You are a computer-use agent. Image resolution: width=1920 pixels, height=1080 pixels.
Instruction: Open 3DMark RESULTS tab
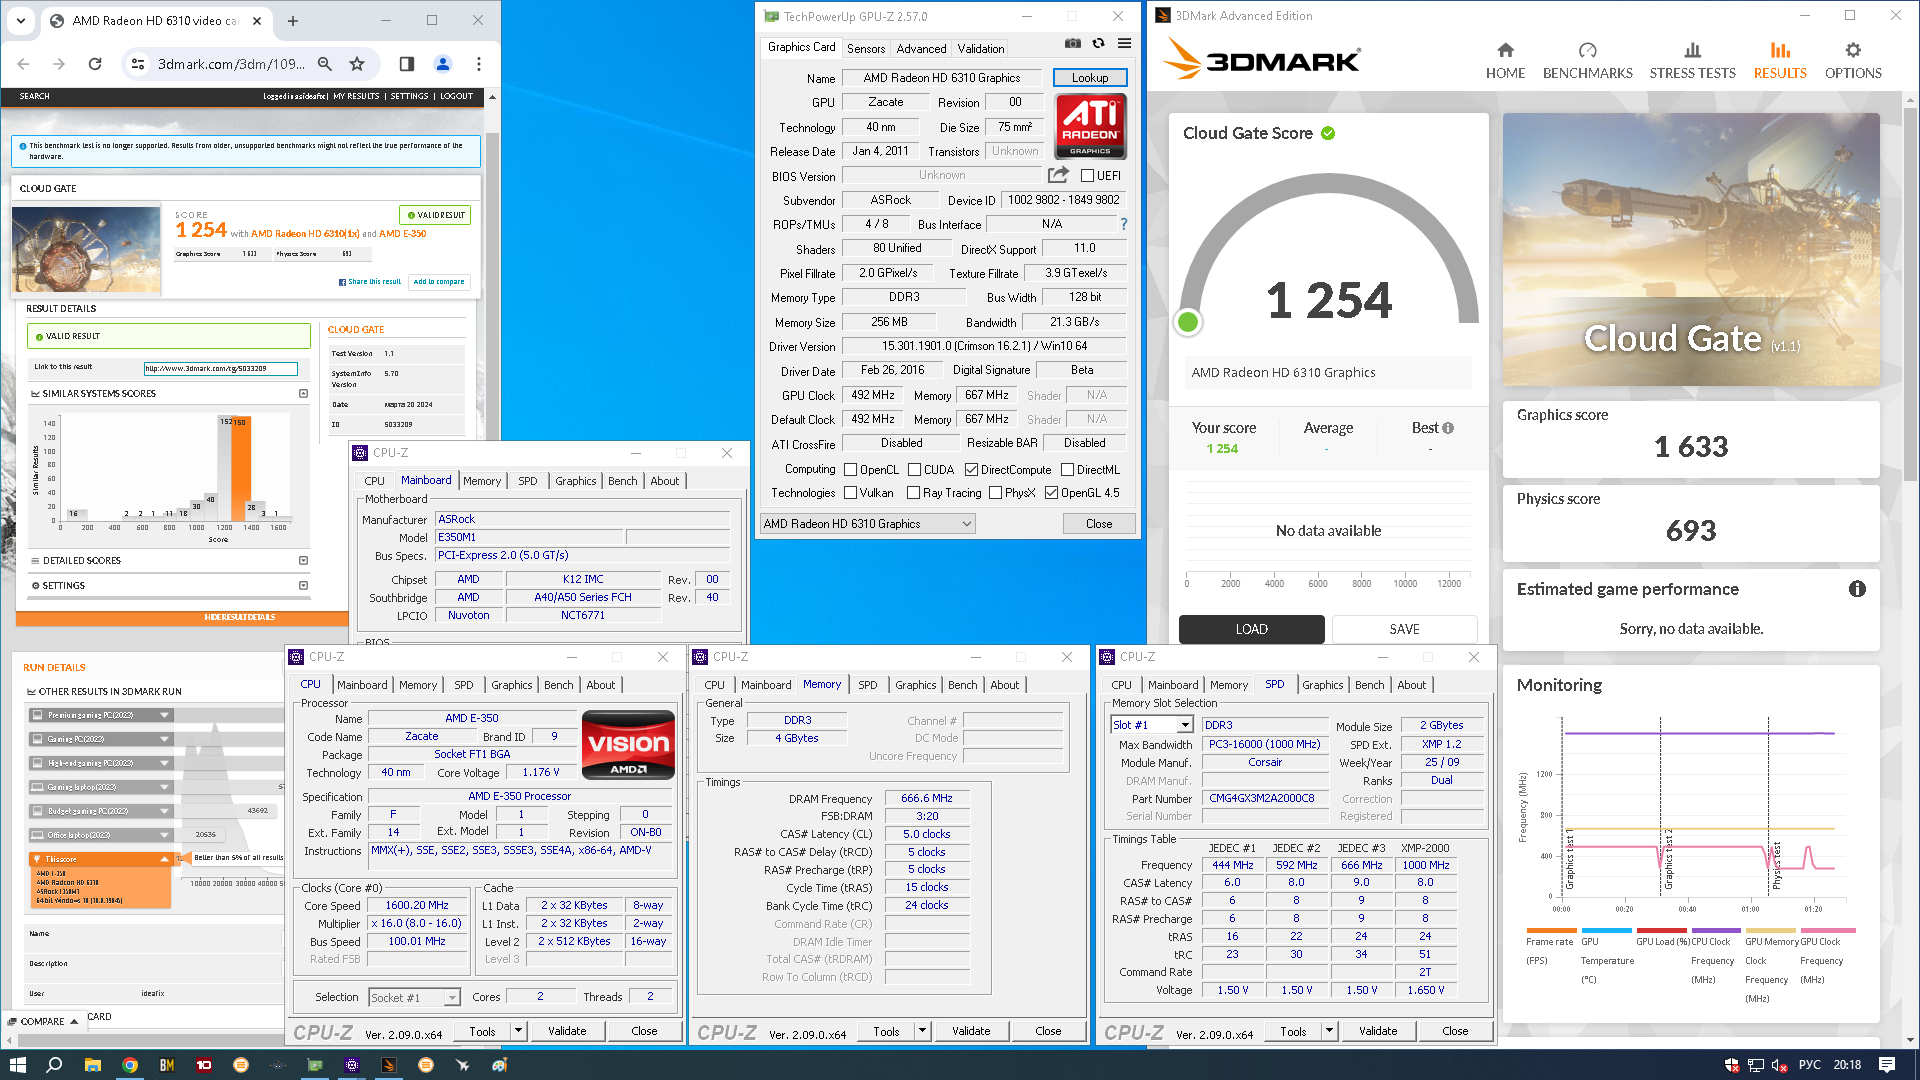[x=1780, y=60]
